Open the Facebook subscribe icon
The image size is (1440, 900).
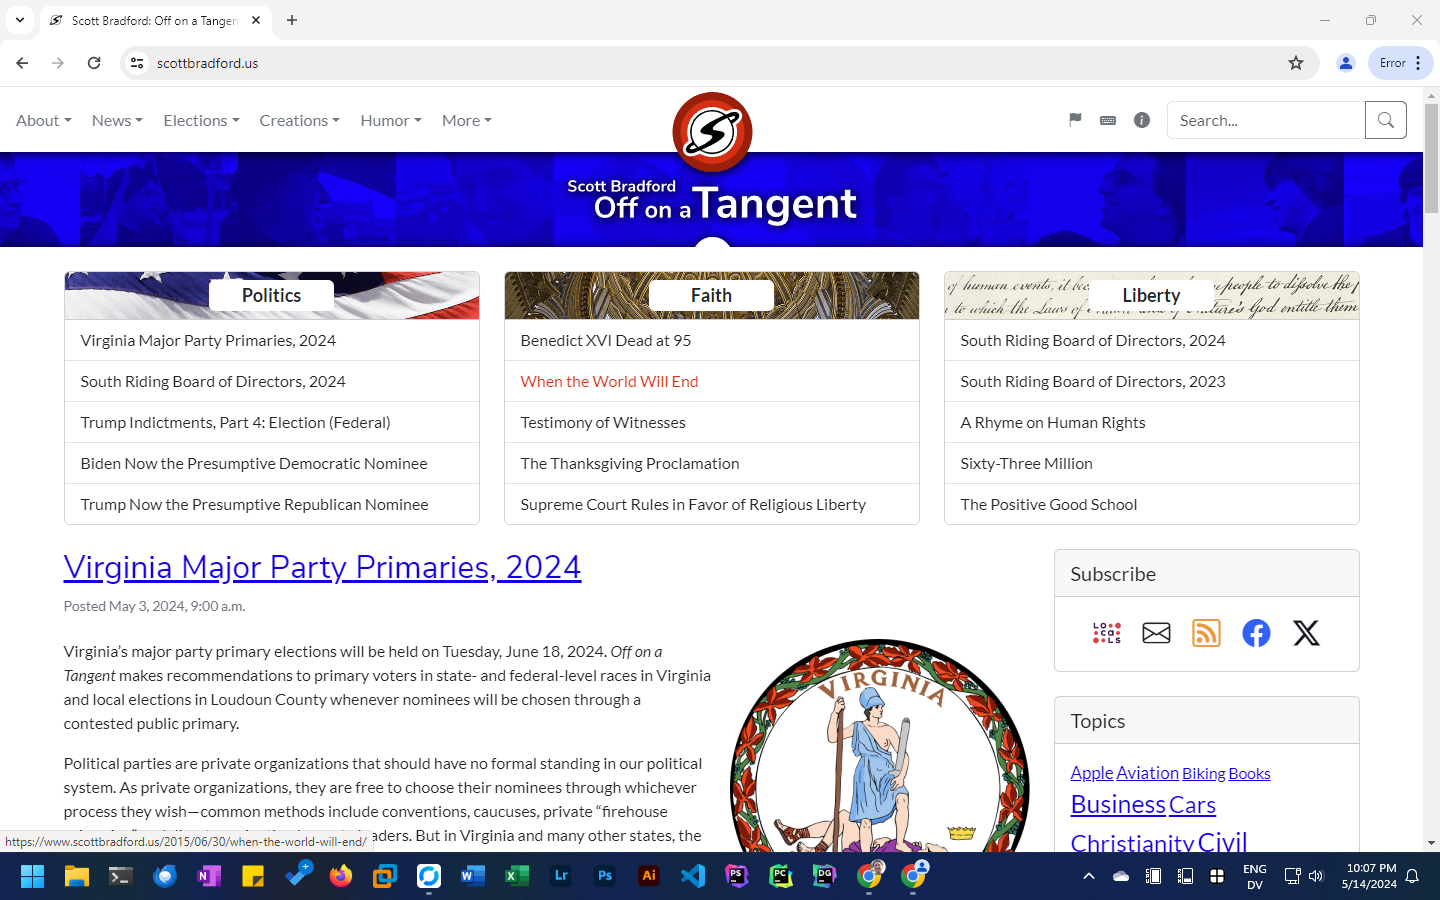(x=1256, y=633)
